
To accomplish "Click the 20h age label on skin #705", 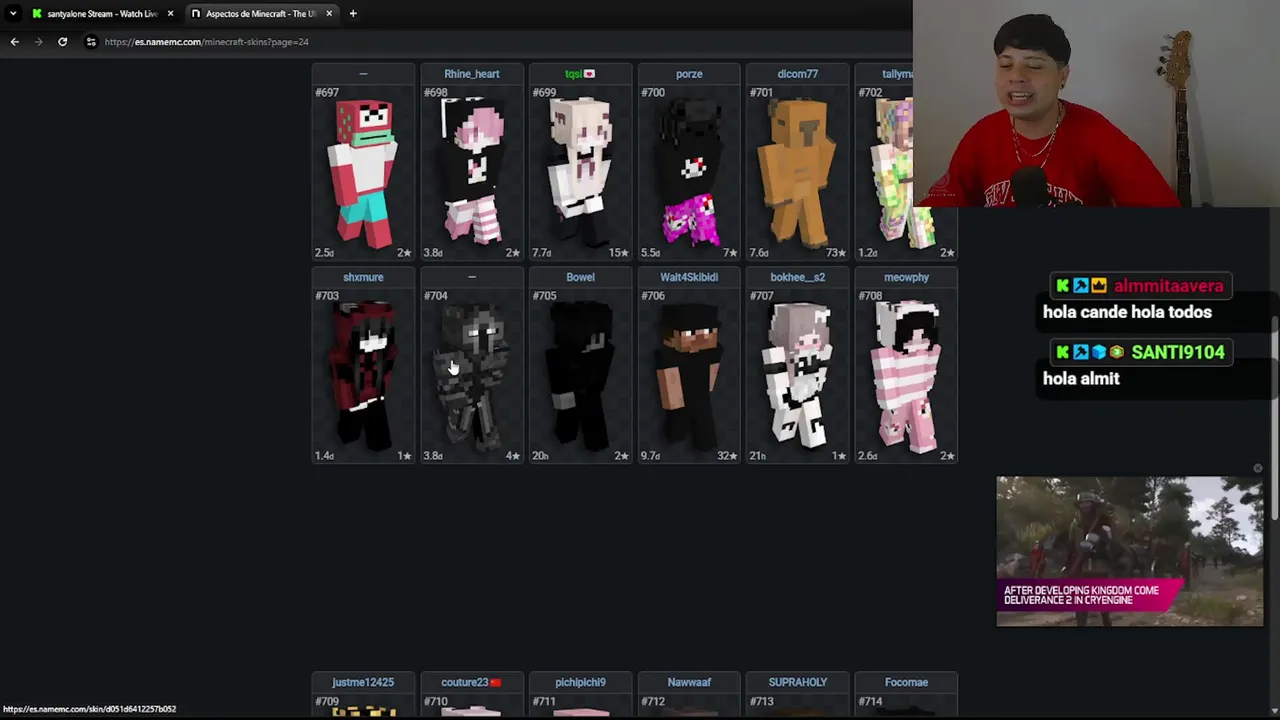I will click(x=540, y=456).
